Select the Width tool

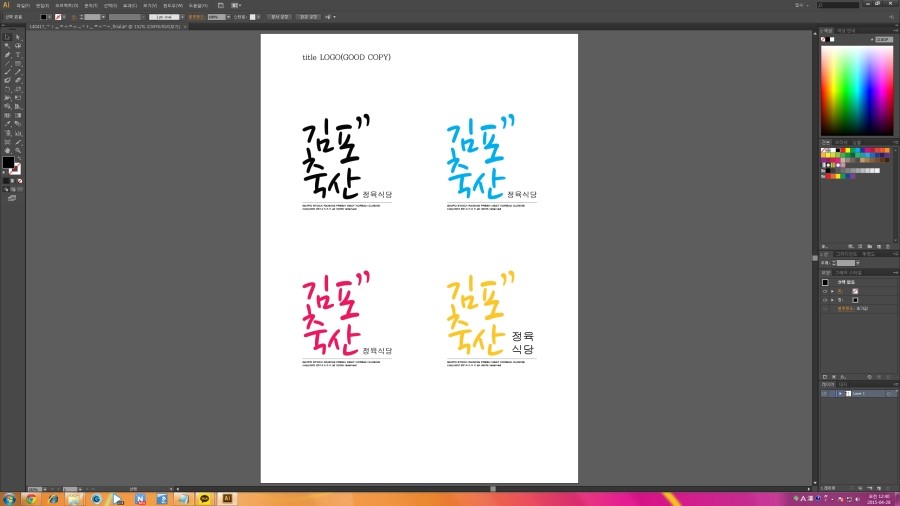[7, 98]
